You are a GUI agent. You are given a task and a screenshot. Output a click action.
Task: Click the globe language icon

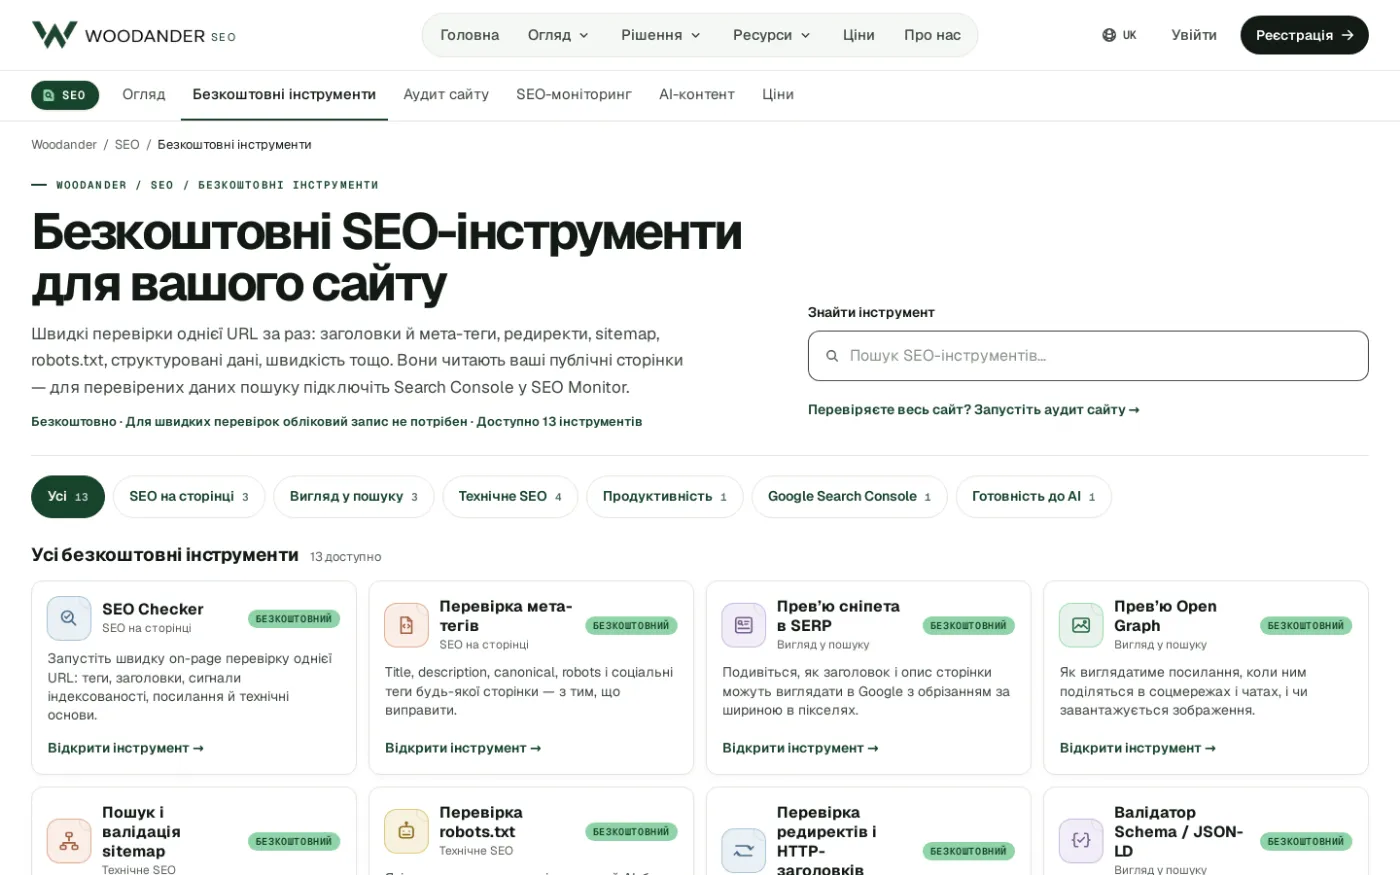(1109, 35)
